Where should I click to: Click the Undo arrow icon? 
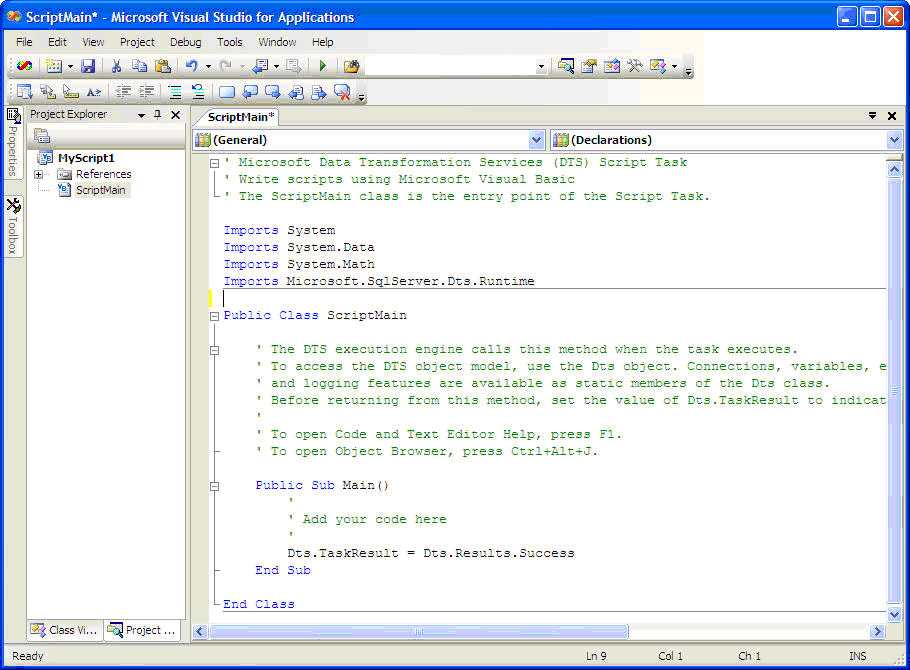click(x=191, y=66)
